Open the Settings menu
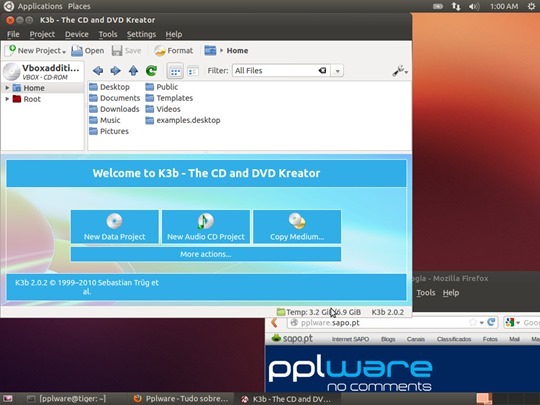 141,34
